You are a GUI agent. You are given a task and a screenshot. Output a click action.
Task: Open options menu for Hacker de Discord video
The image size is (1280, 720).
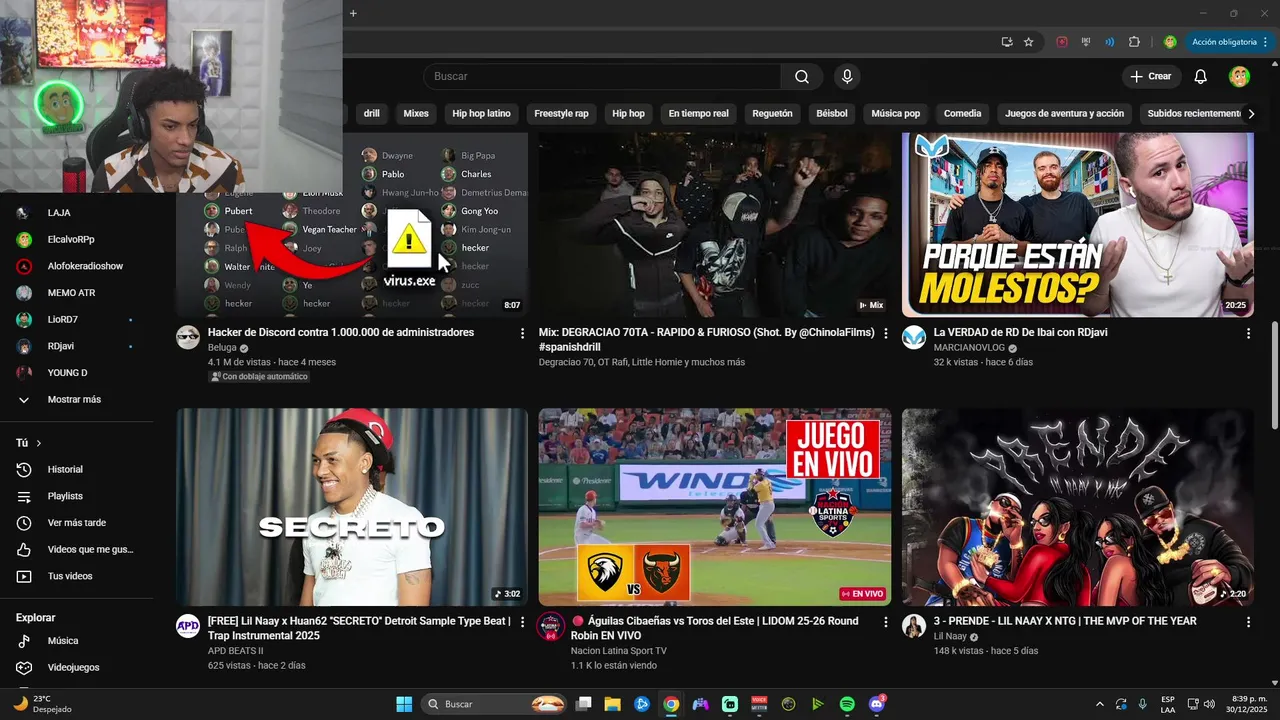[x=522, y=333]
